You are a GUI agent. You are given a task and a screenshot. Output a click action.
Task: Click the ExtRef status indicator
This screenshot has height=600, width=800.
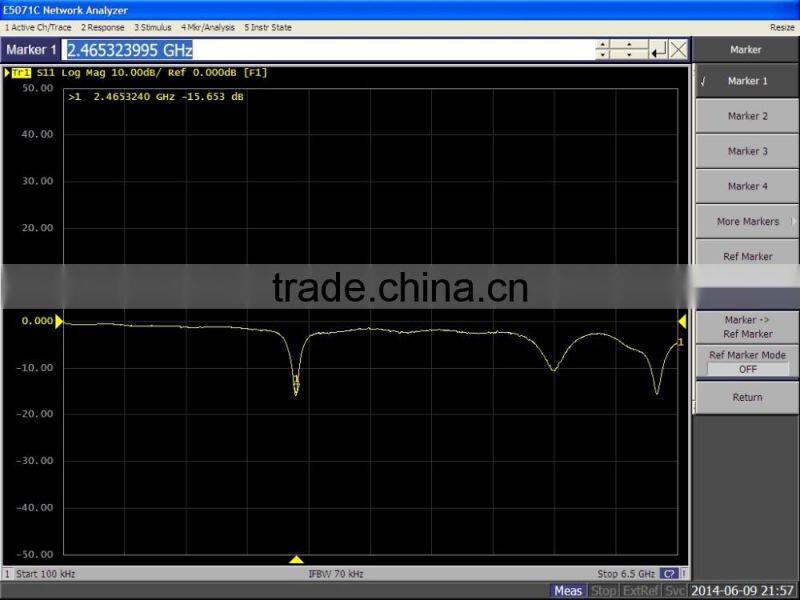[642, 591]
